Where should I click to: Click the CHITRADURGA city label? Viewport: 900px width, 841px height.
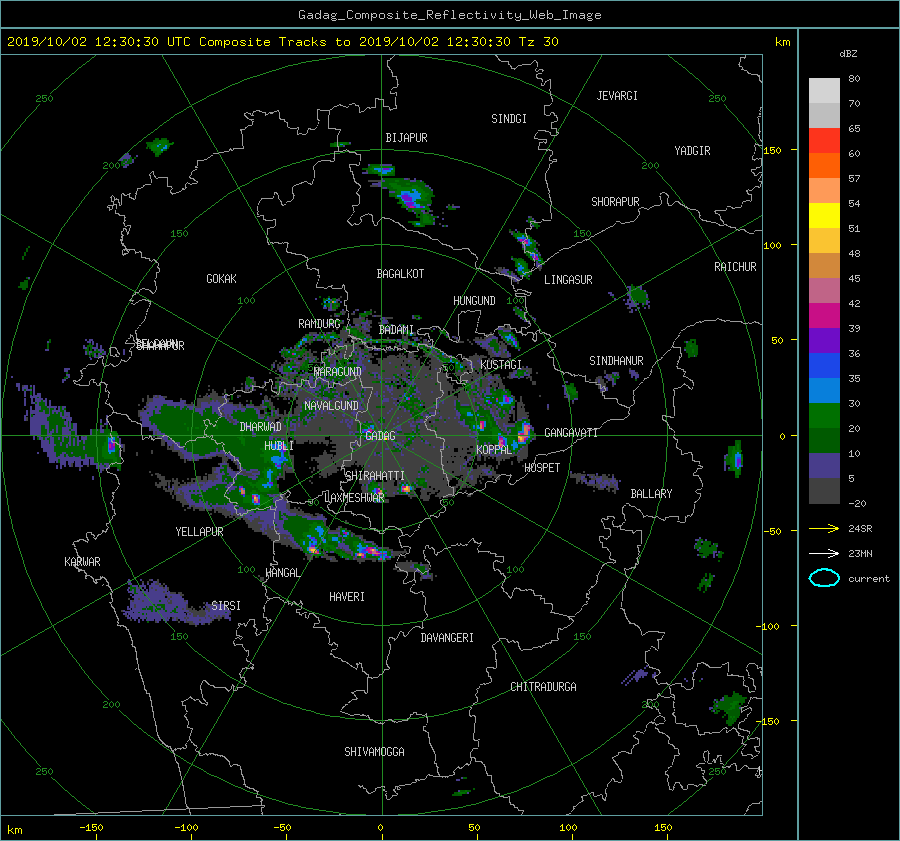[x=543, y=686]
